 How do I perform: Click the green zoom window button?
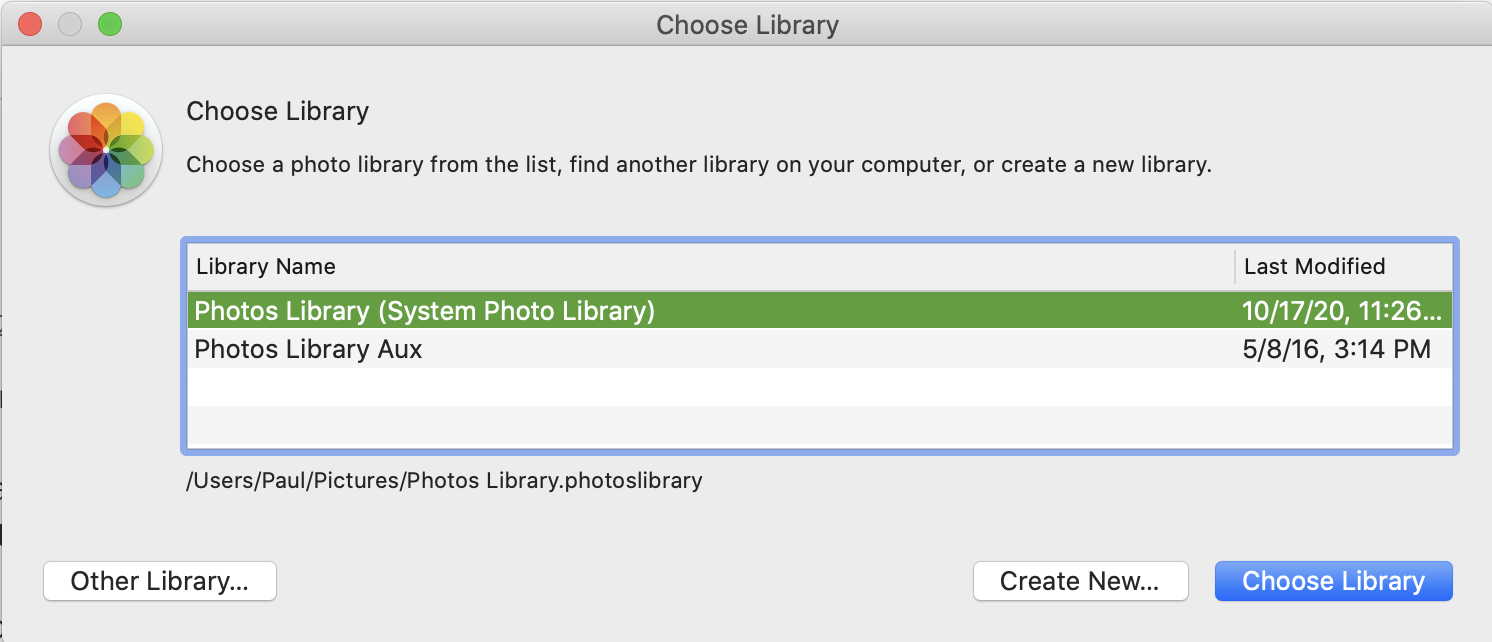[x=109, y=24]
